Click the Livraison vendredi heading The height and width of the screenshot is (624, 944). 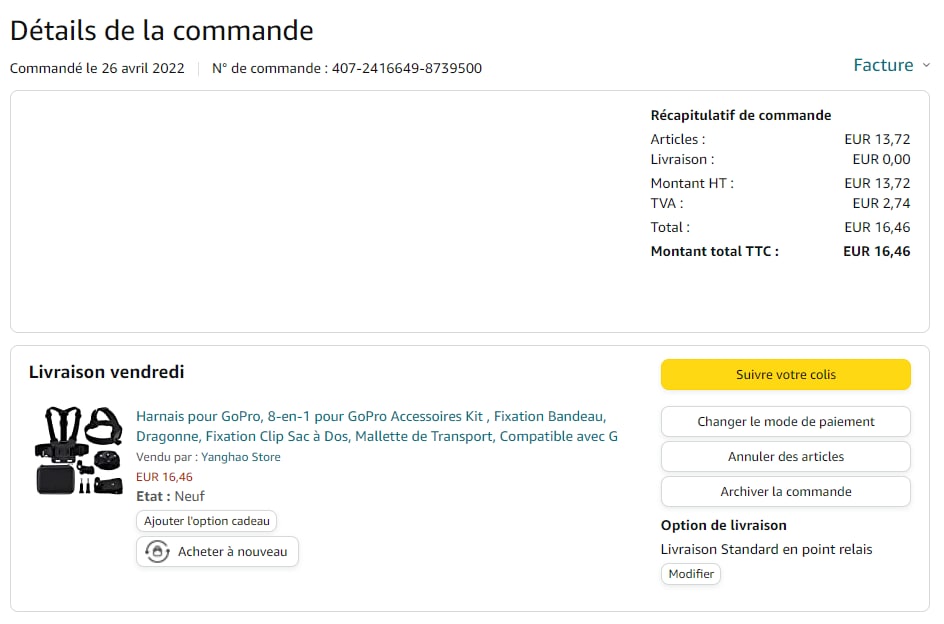(107, 372)
